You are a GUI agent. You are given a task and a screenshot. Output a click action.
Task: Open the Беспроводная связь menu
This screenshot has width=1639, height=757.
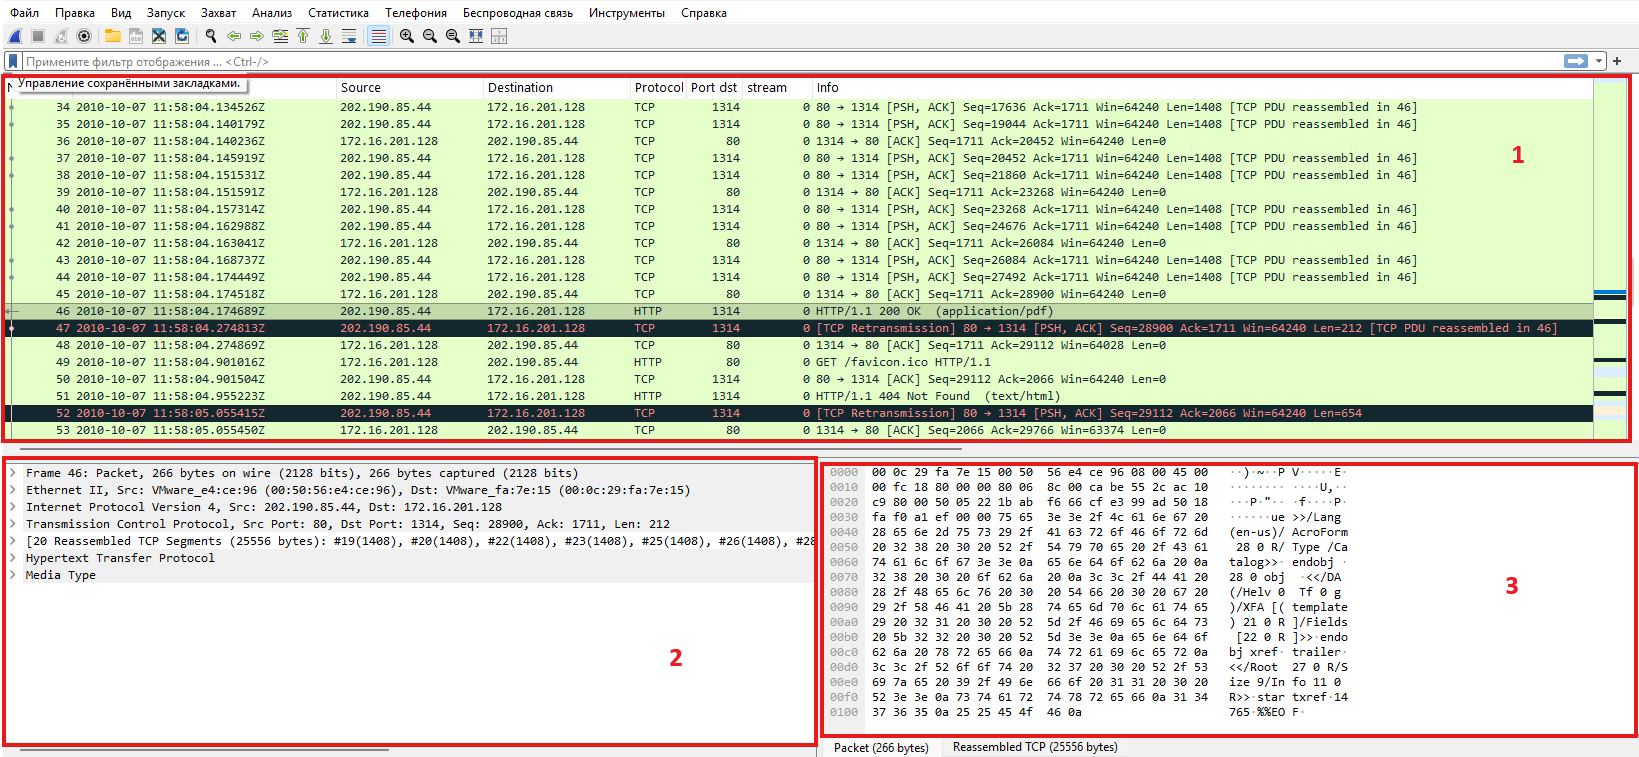coord(518,13)
